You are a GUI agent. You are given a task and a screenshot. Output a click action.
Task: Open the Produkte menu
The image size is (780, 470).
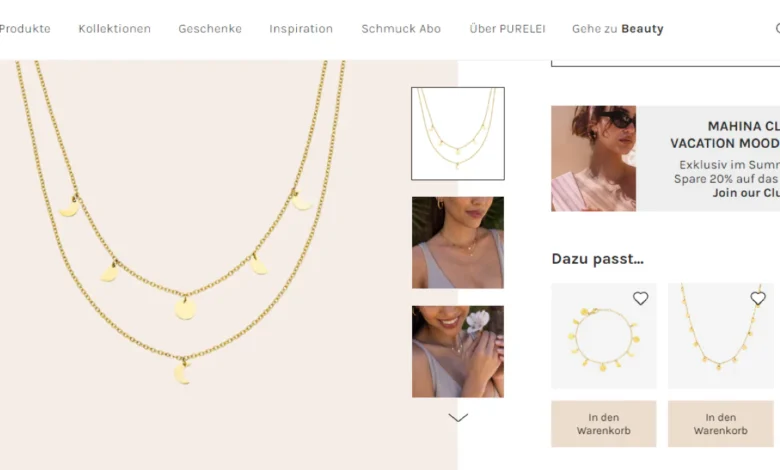coord(25,29)
